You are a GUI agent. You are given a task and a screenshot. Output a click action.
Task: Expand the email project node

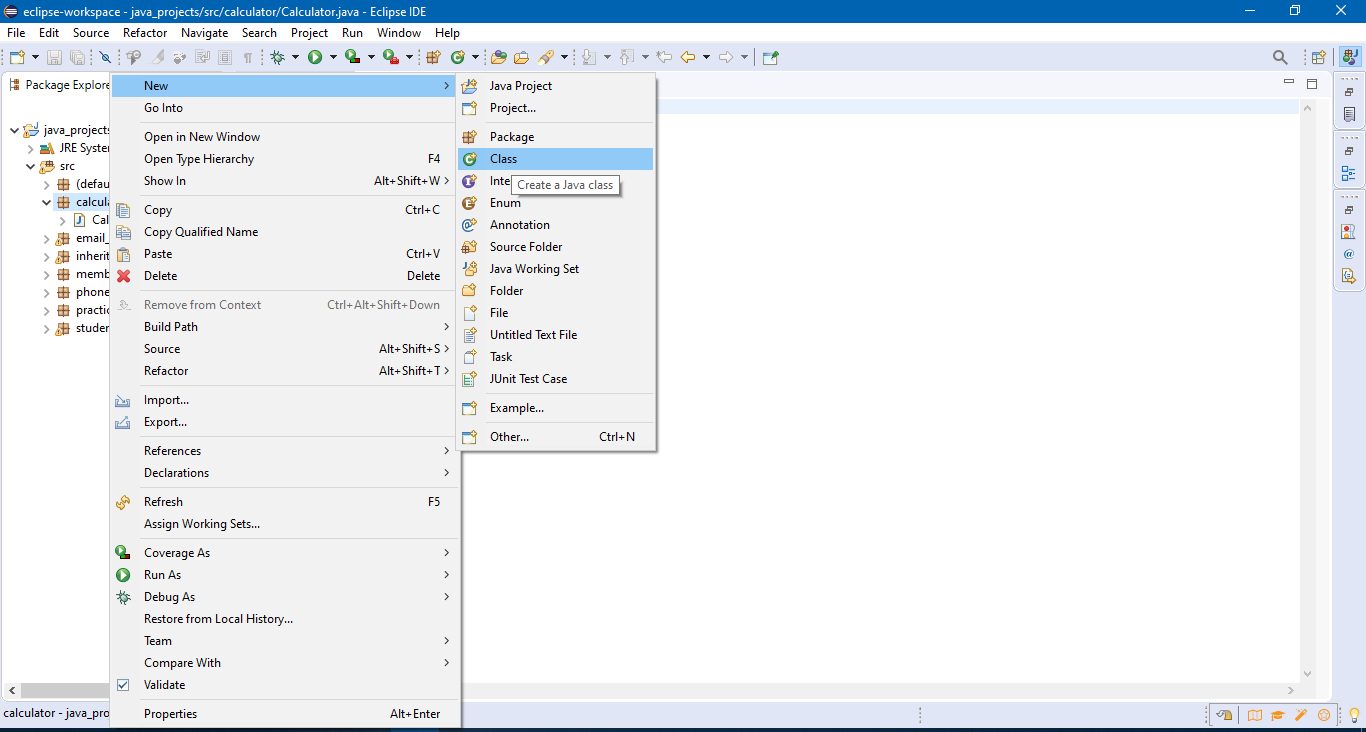(x=46, y=237)
